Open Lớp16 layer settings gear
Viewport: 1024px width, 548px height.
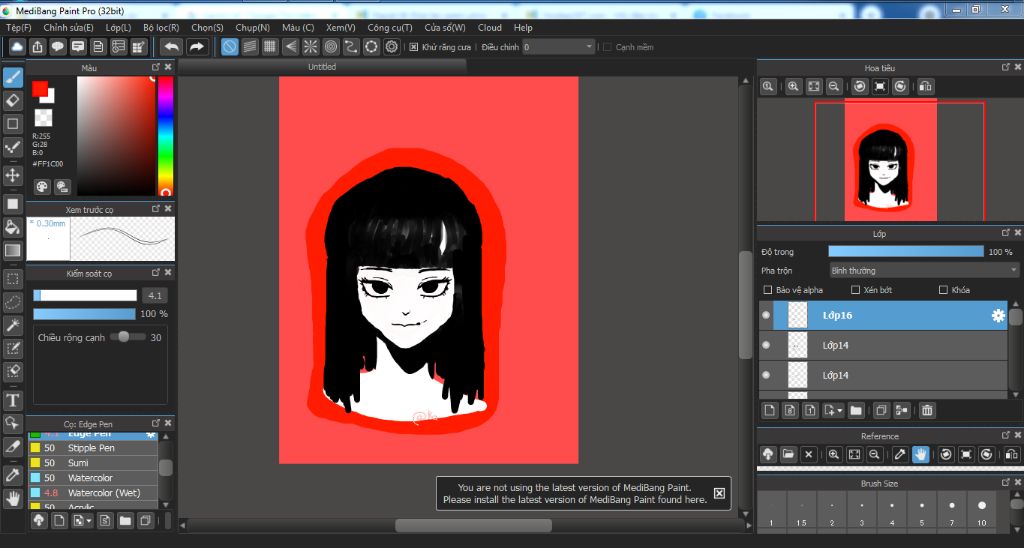998,315
